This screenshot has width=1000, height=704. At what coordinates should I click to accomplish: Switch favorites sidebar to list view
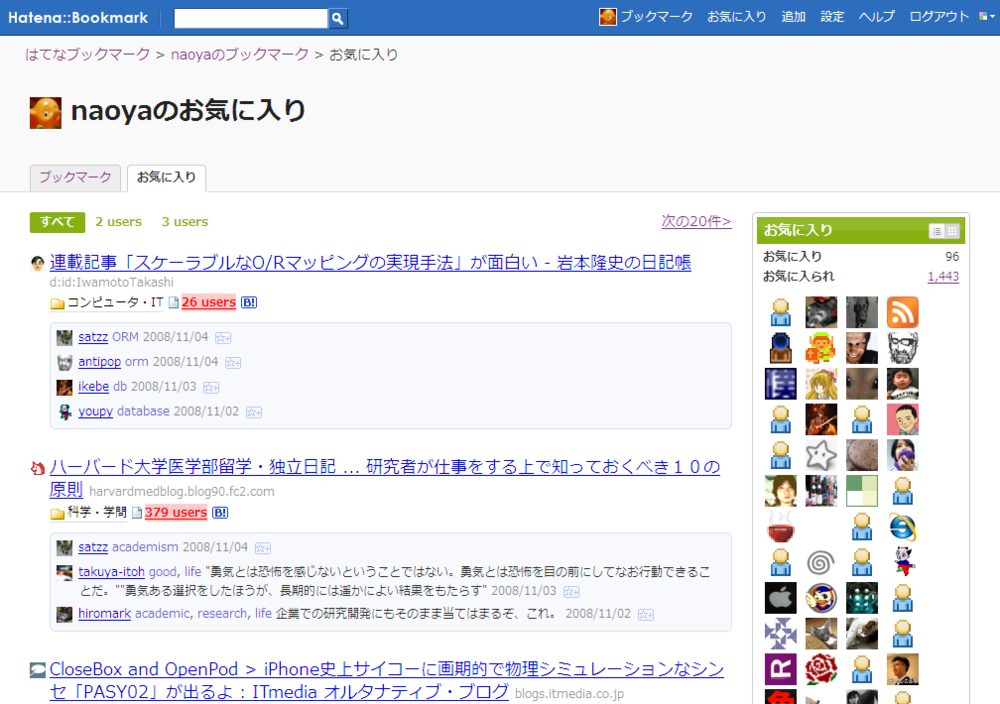[x=936, y=231]
